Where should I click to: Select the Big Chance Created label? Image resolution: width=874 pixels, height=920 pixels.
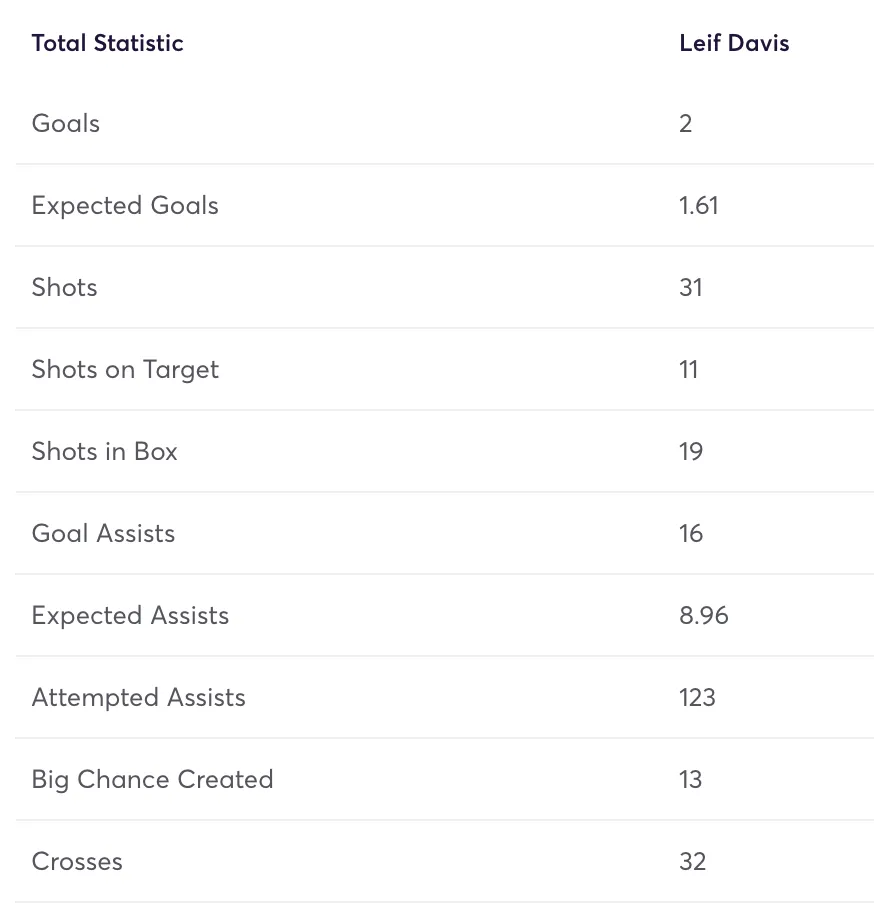point(153,780)
